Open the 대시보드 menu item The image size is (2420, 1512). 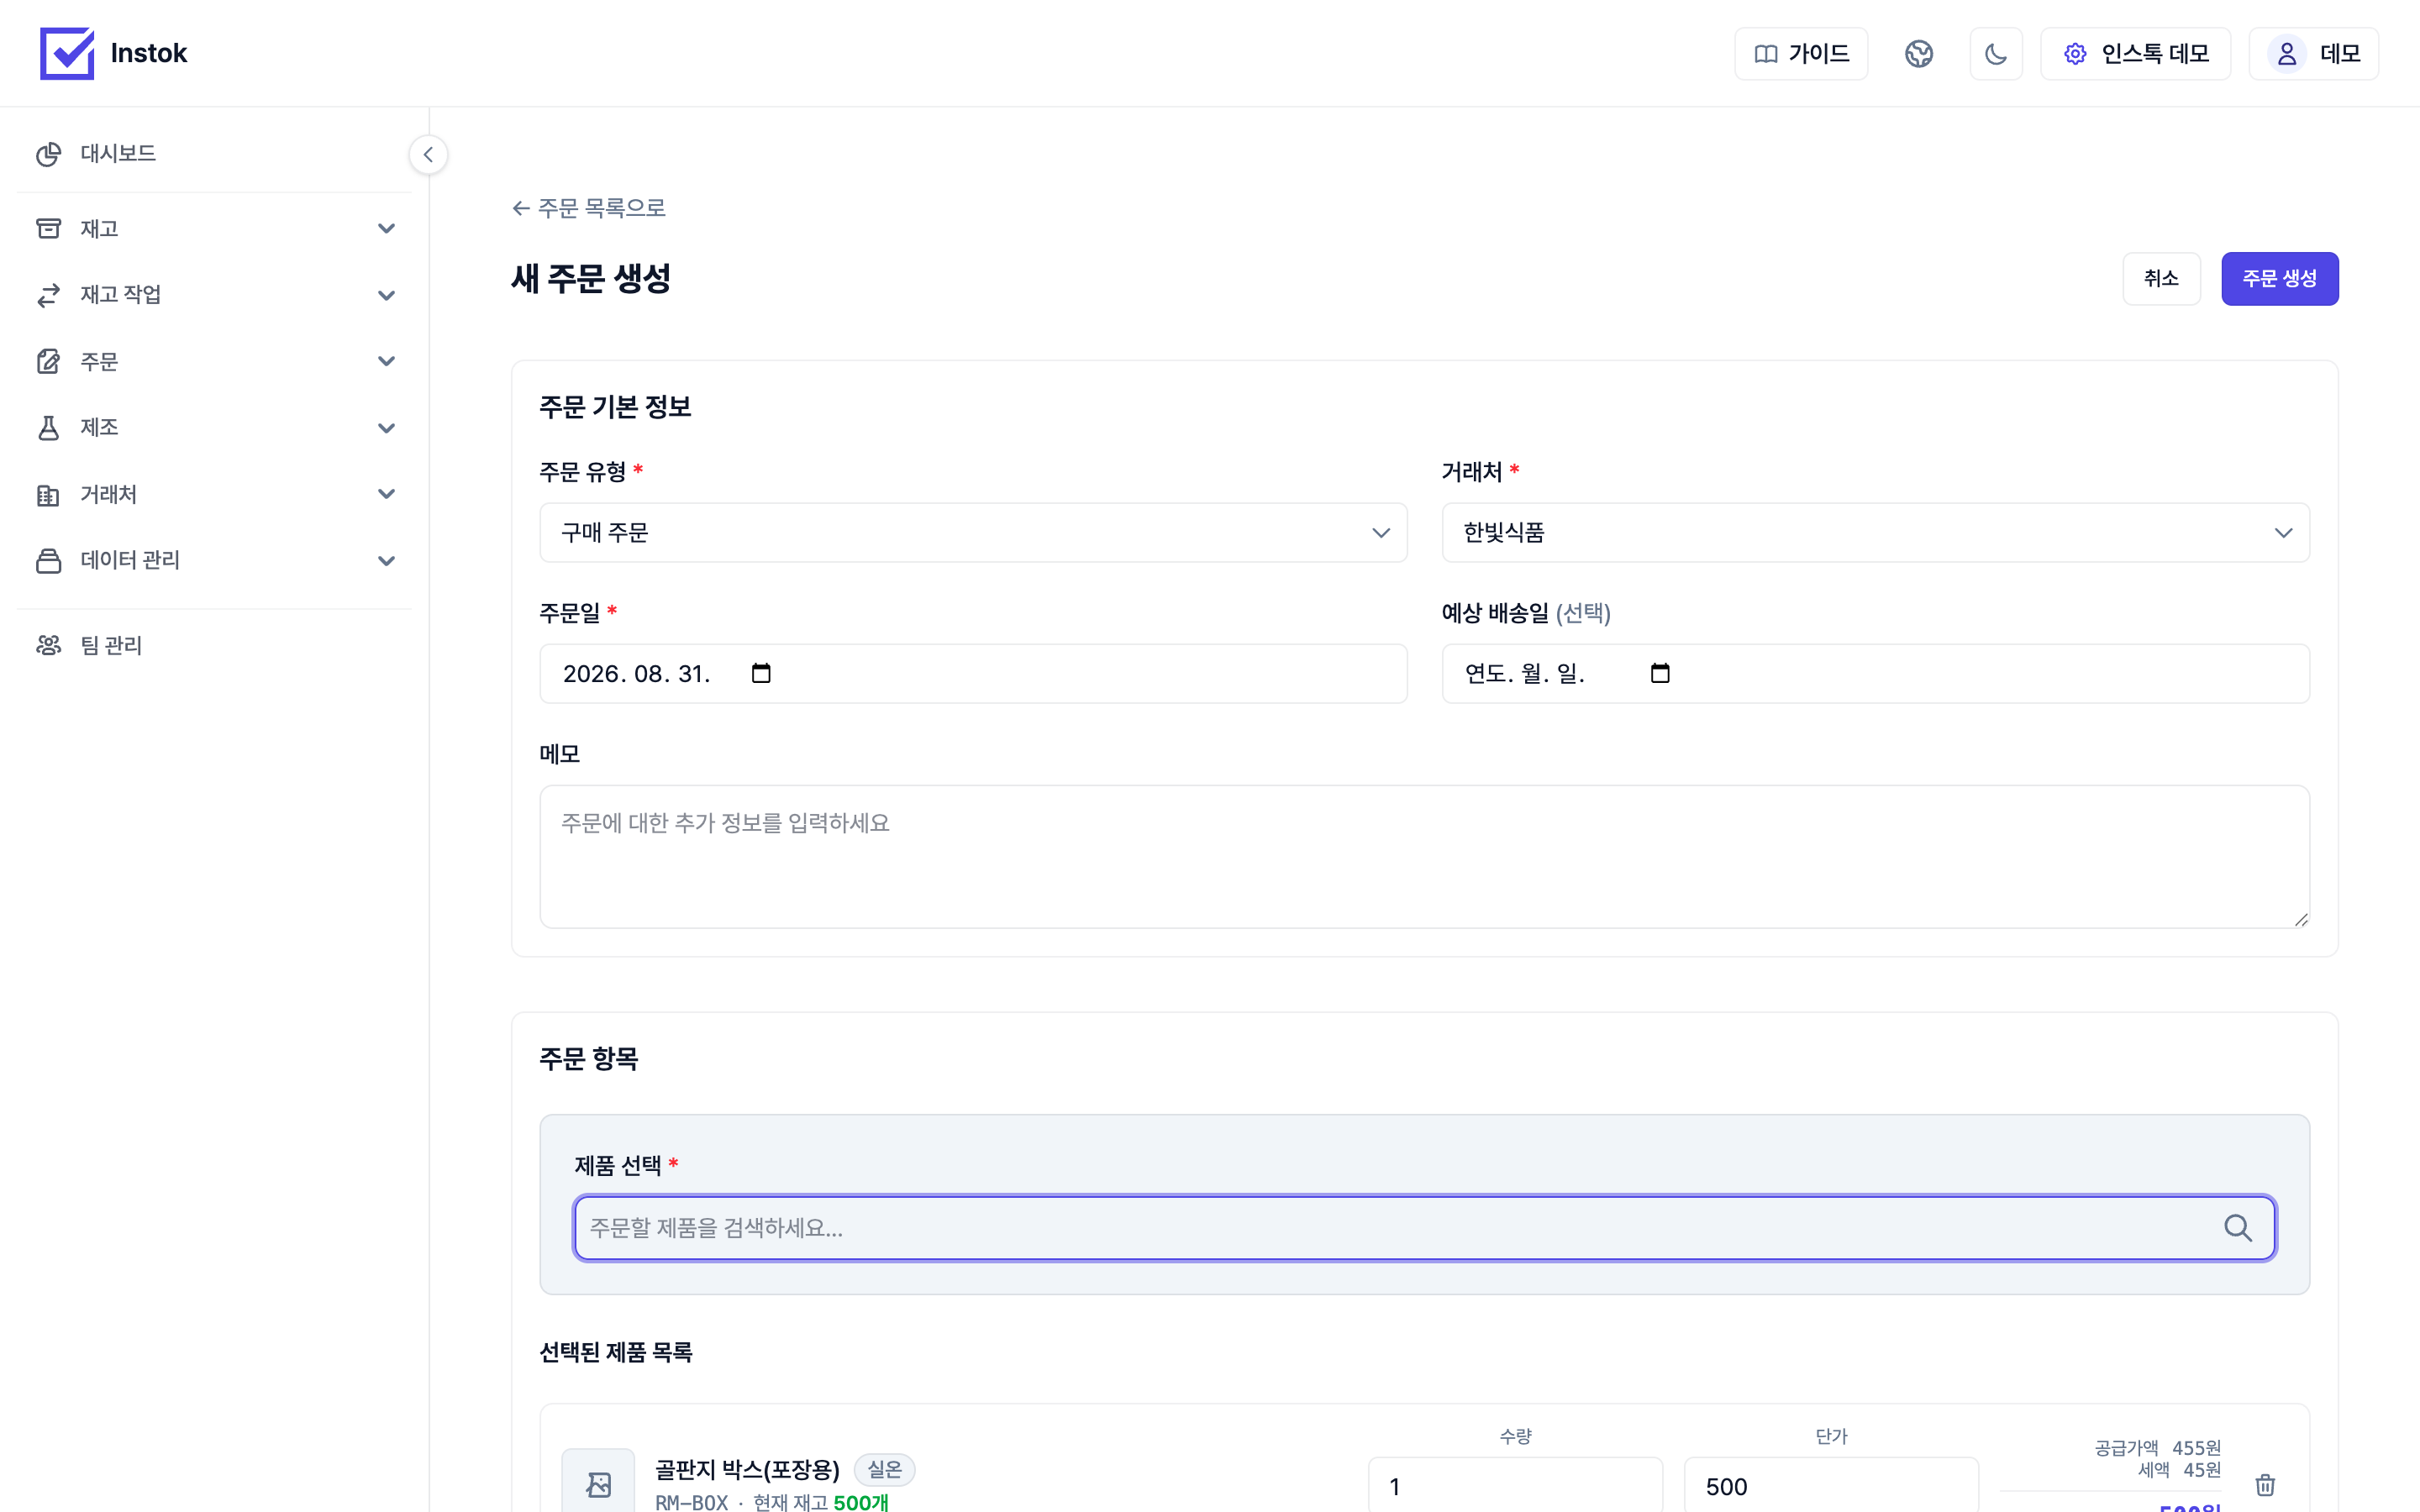coord(214,154)
